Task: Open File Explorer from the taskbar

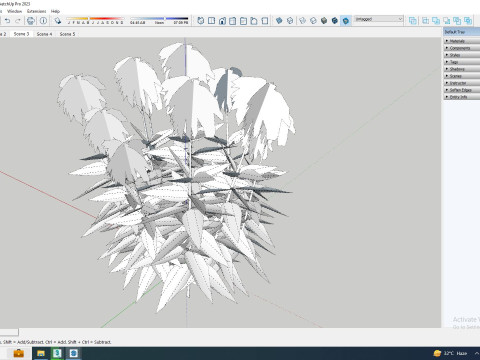Action: click(x=41, y=353)
